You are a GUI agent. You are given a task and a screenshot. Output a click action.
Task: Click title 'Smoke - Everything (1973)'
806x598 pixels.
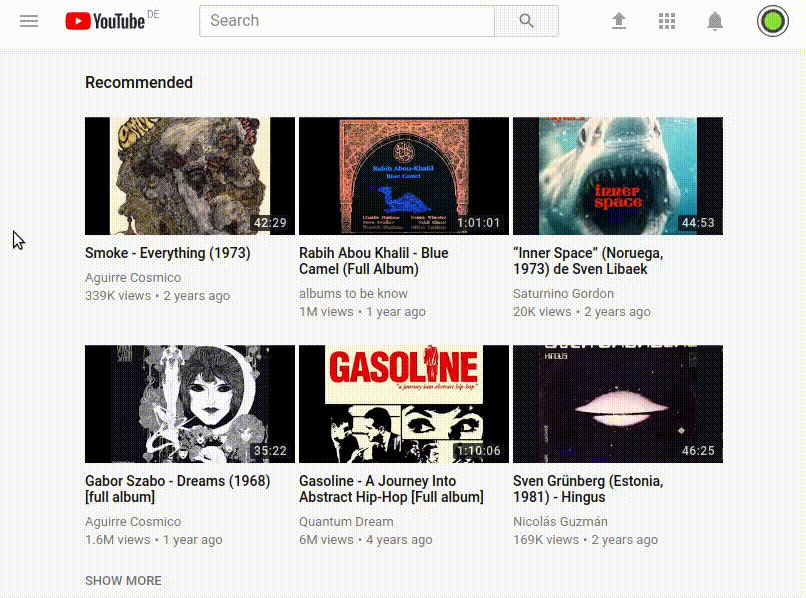168,253
